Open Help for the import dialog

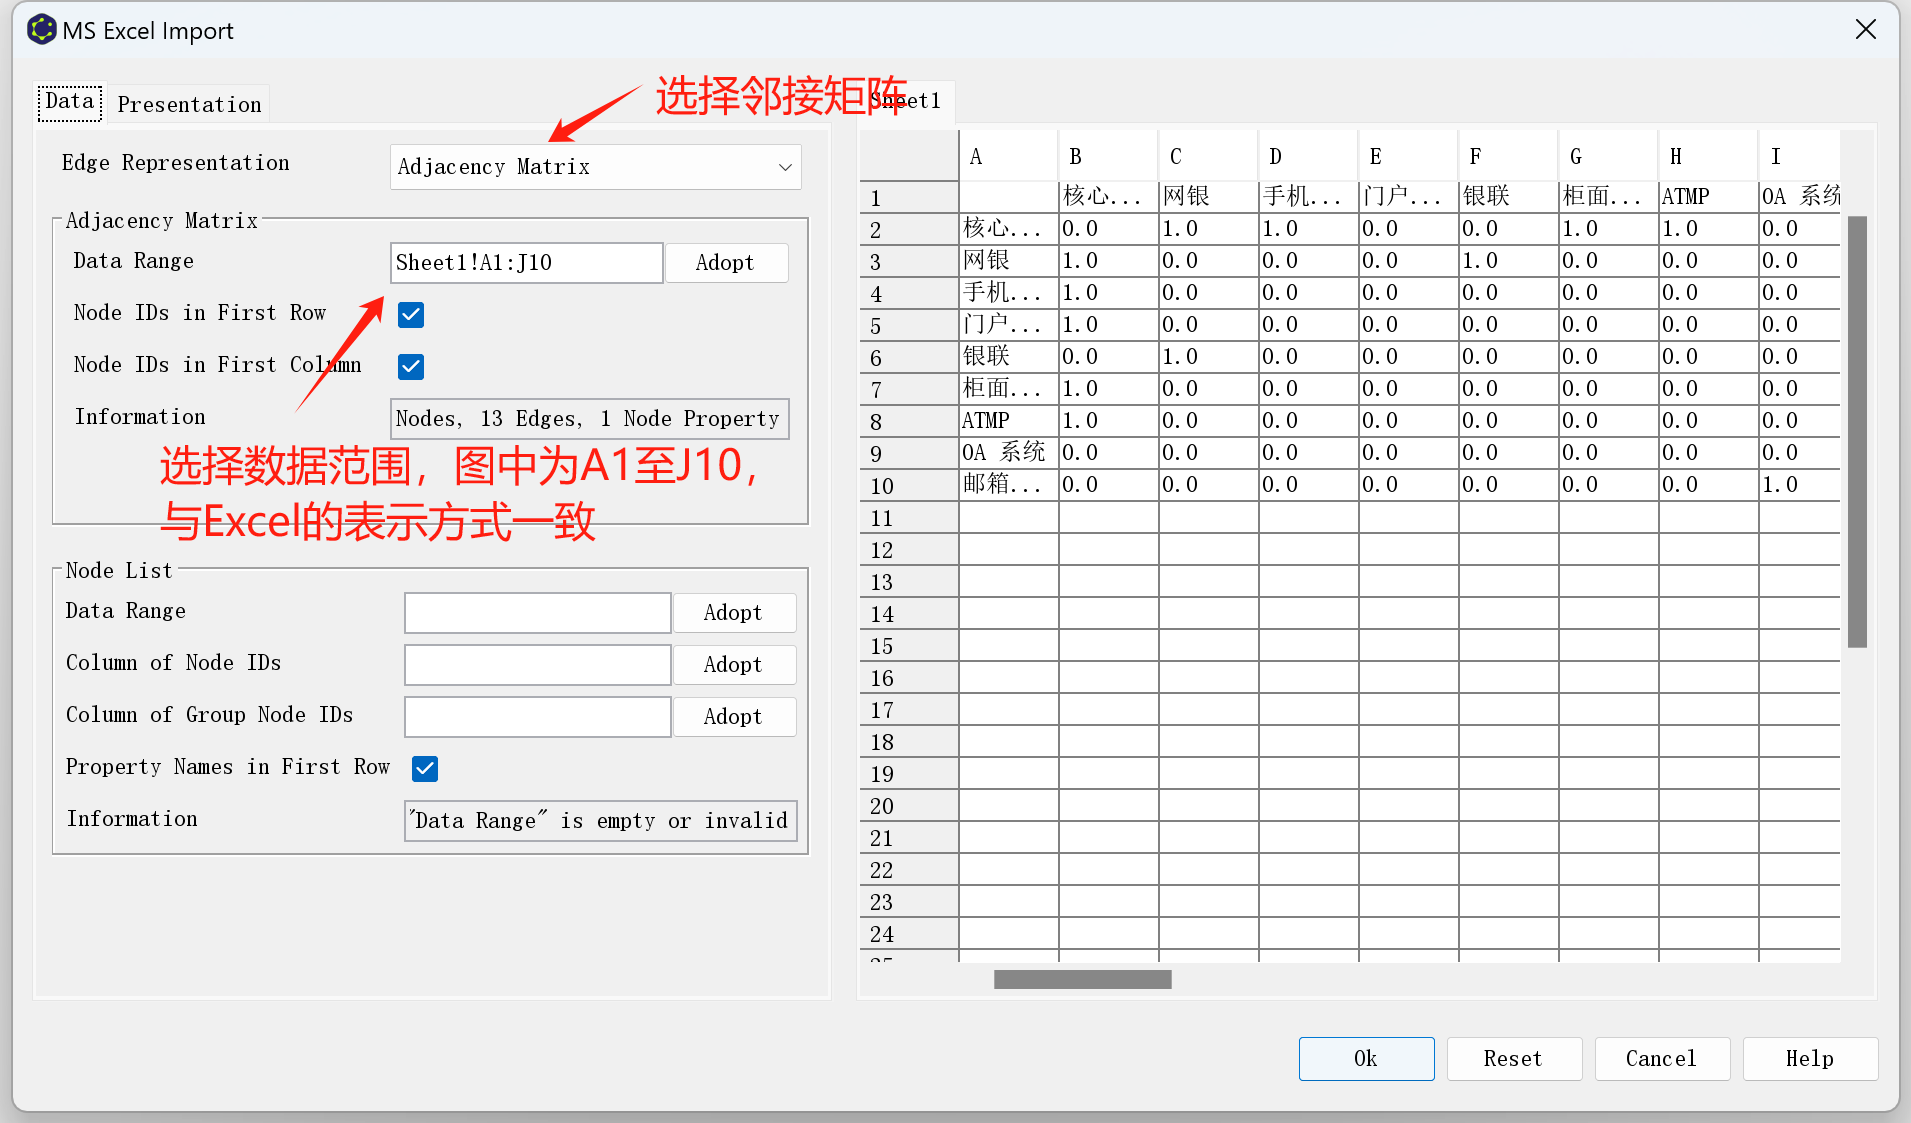pos(1809,1059)
